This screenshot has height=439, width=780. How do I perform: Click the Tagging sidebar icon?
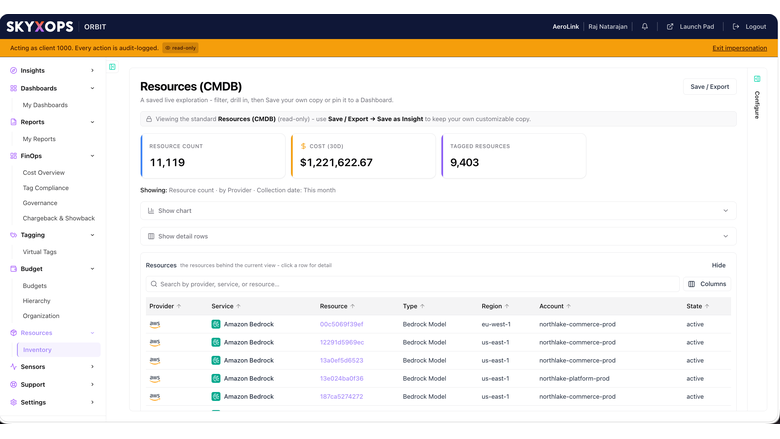[13, 235]
